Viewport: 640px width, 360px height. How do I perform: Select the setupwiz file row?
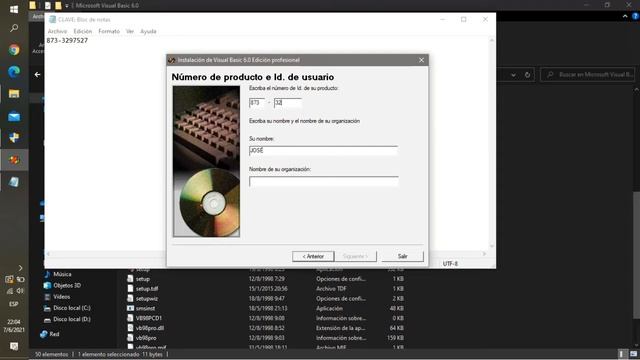coord(265,298)
